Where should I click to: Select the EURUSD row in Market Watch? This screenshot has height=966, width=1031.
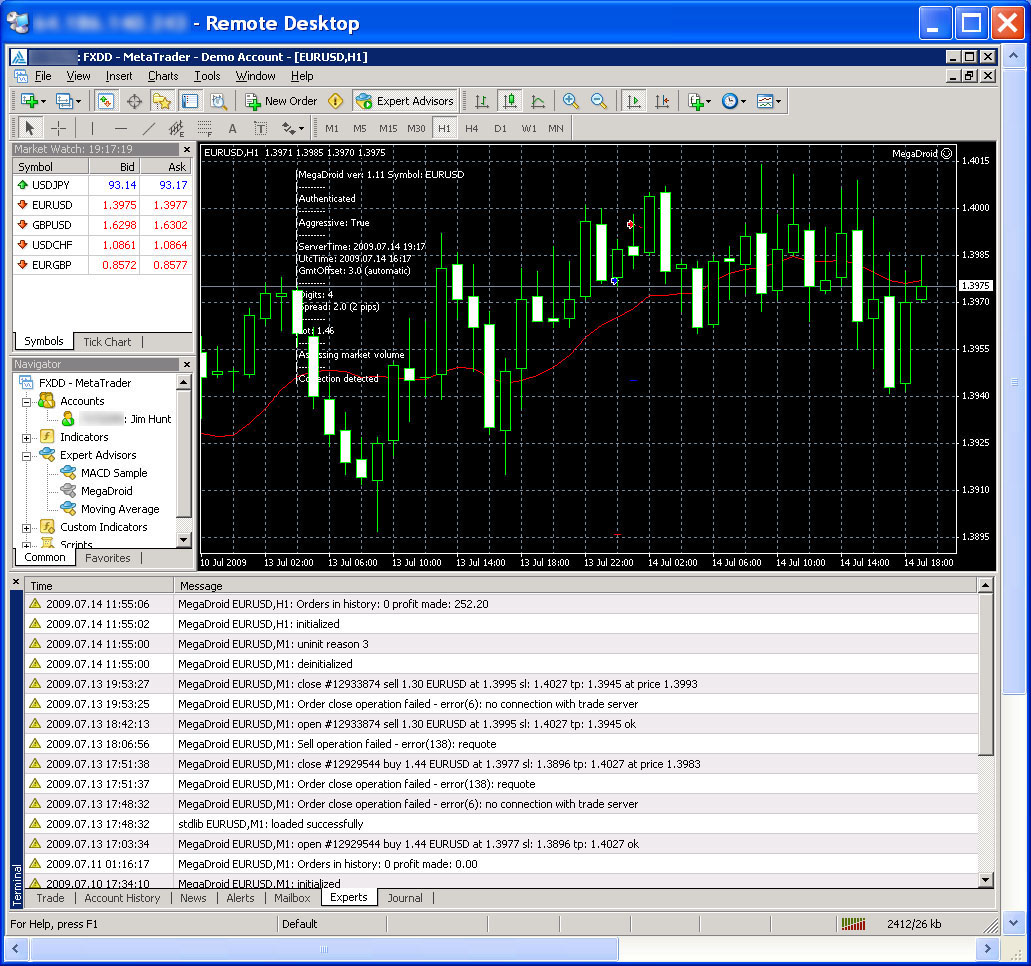tap(103, 205)
